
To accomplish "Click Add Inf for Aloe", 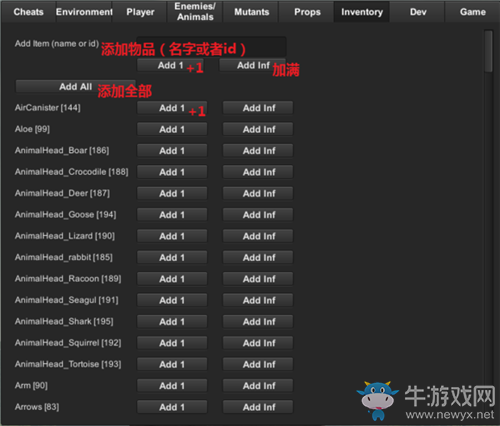I will [258, 129].
